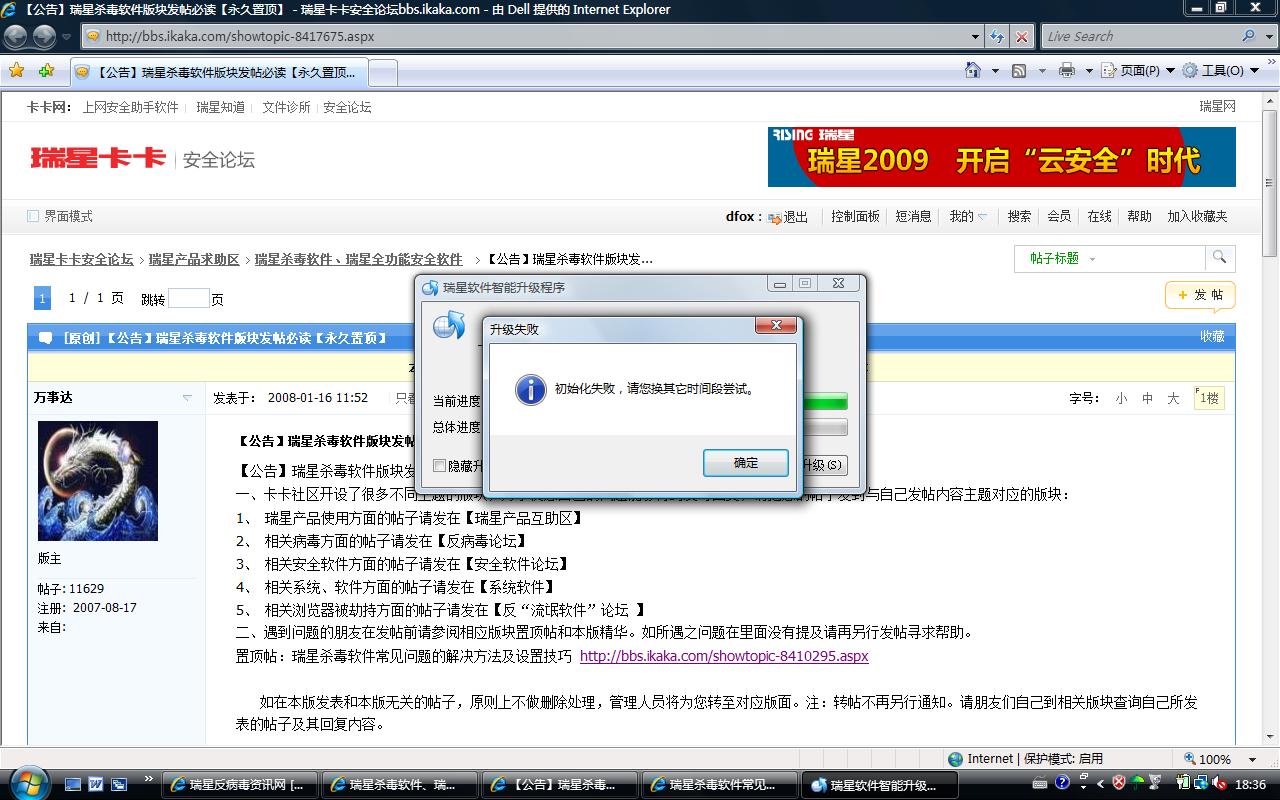1280x800 pixels.
Task: Click the blue help icon in system tray
Action: tap(1062, 783)
